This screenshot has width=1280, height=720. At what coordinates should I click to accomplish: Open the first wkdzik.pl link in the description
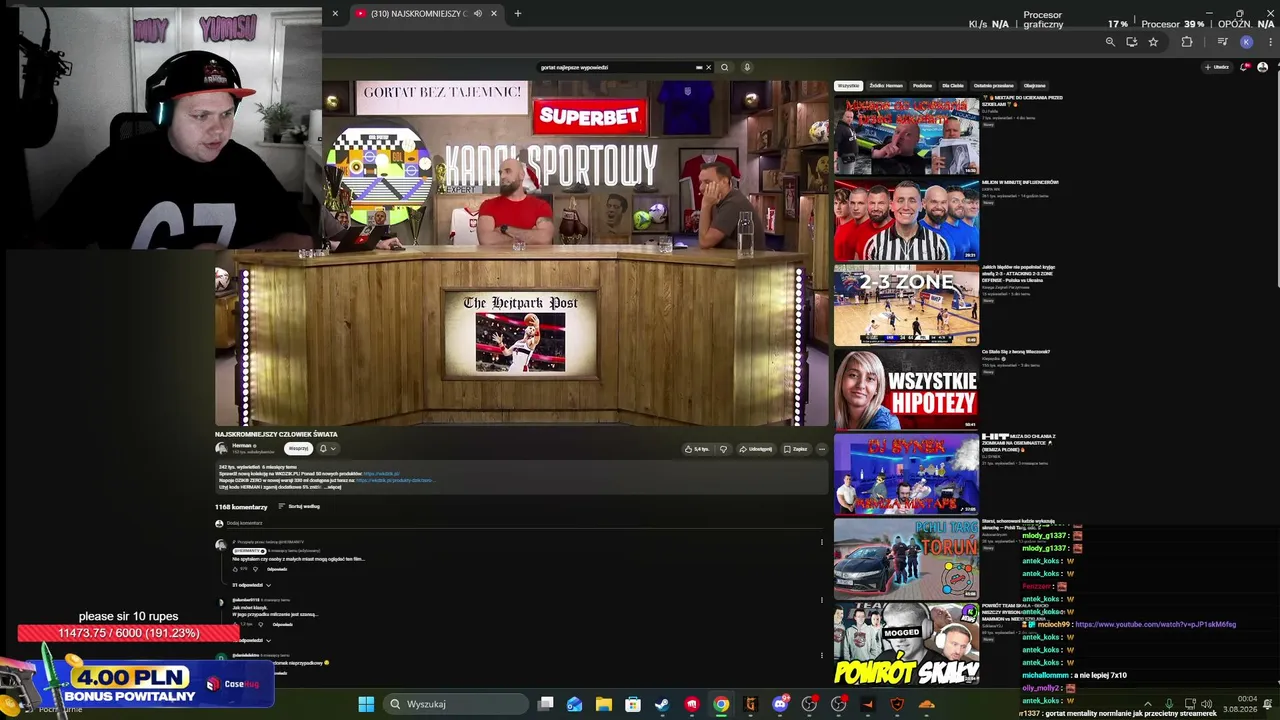coord(381,473)
